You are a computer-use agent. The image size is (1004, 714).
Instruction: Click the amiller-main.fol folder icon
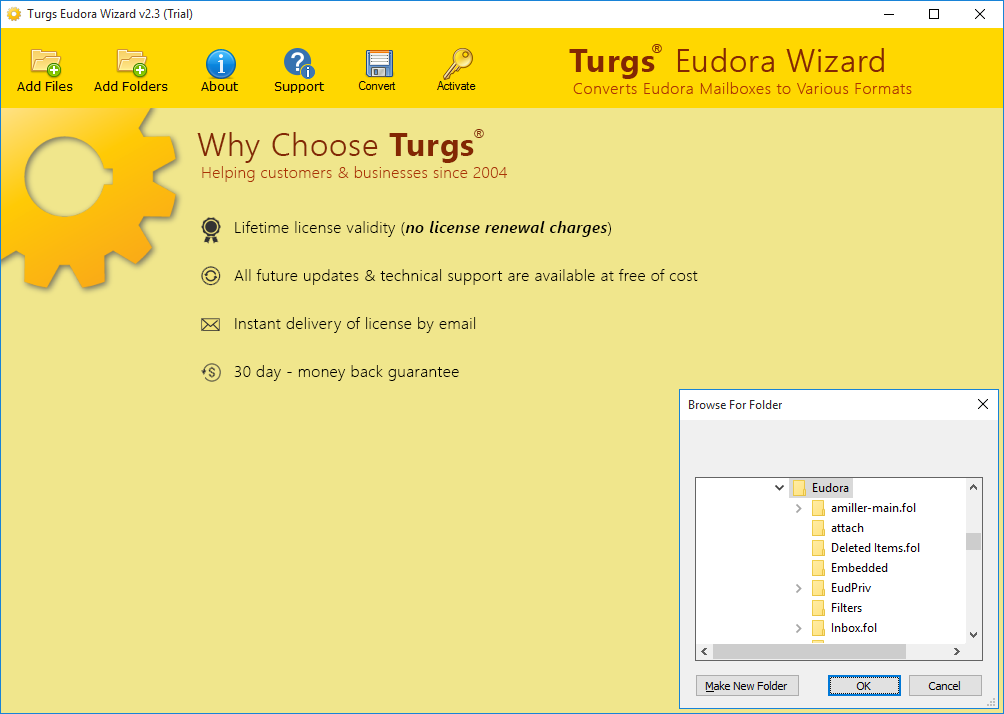point(818,508)
